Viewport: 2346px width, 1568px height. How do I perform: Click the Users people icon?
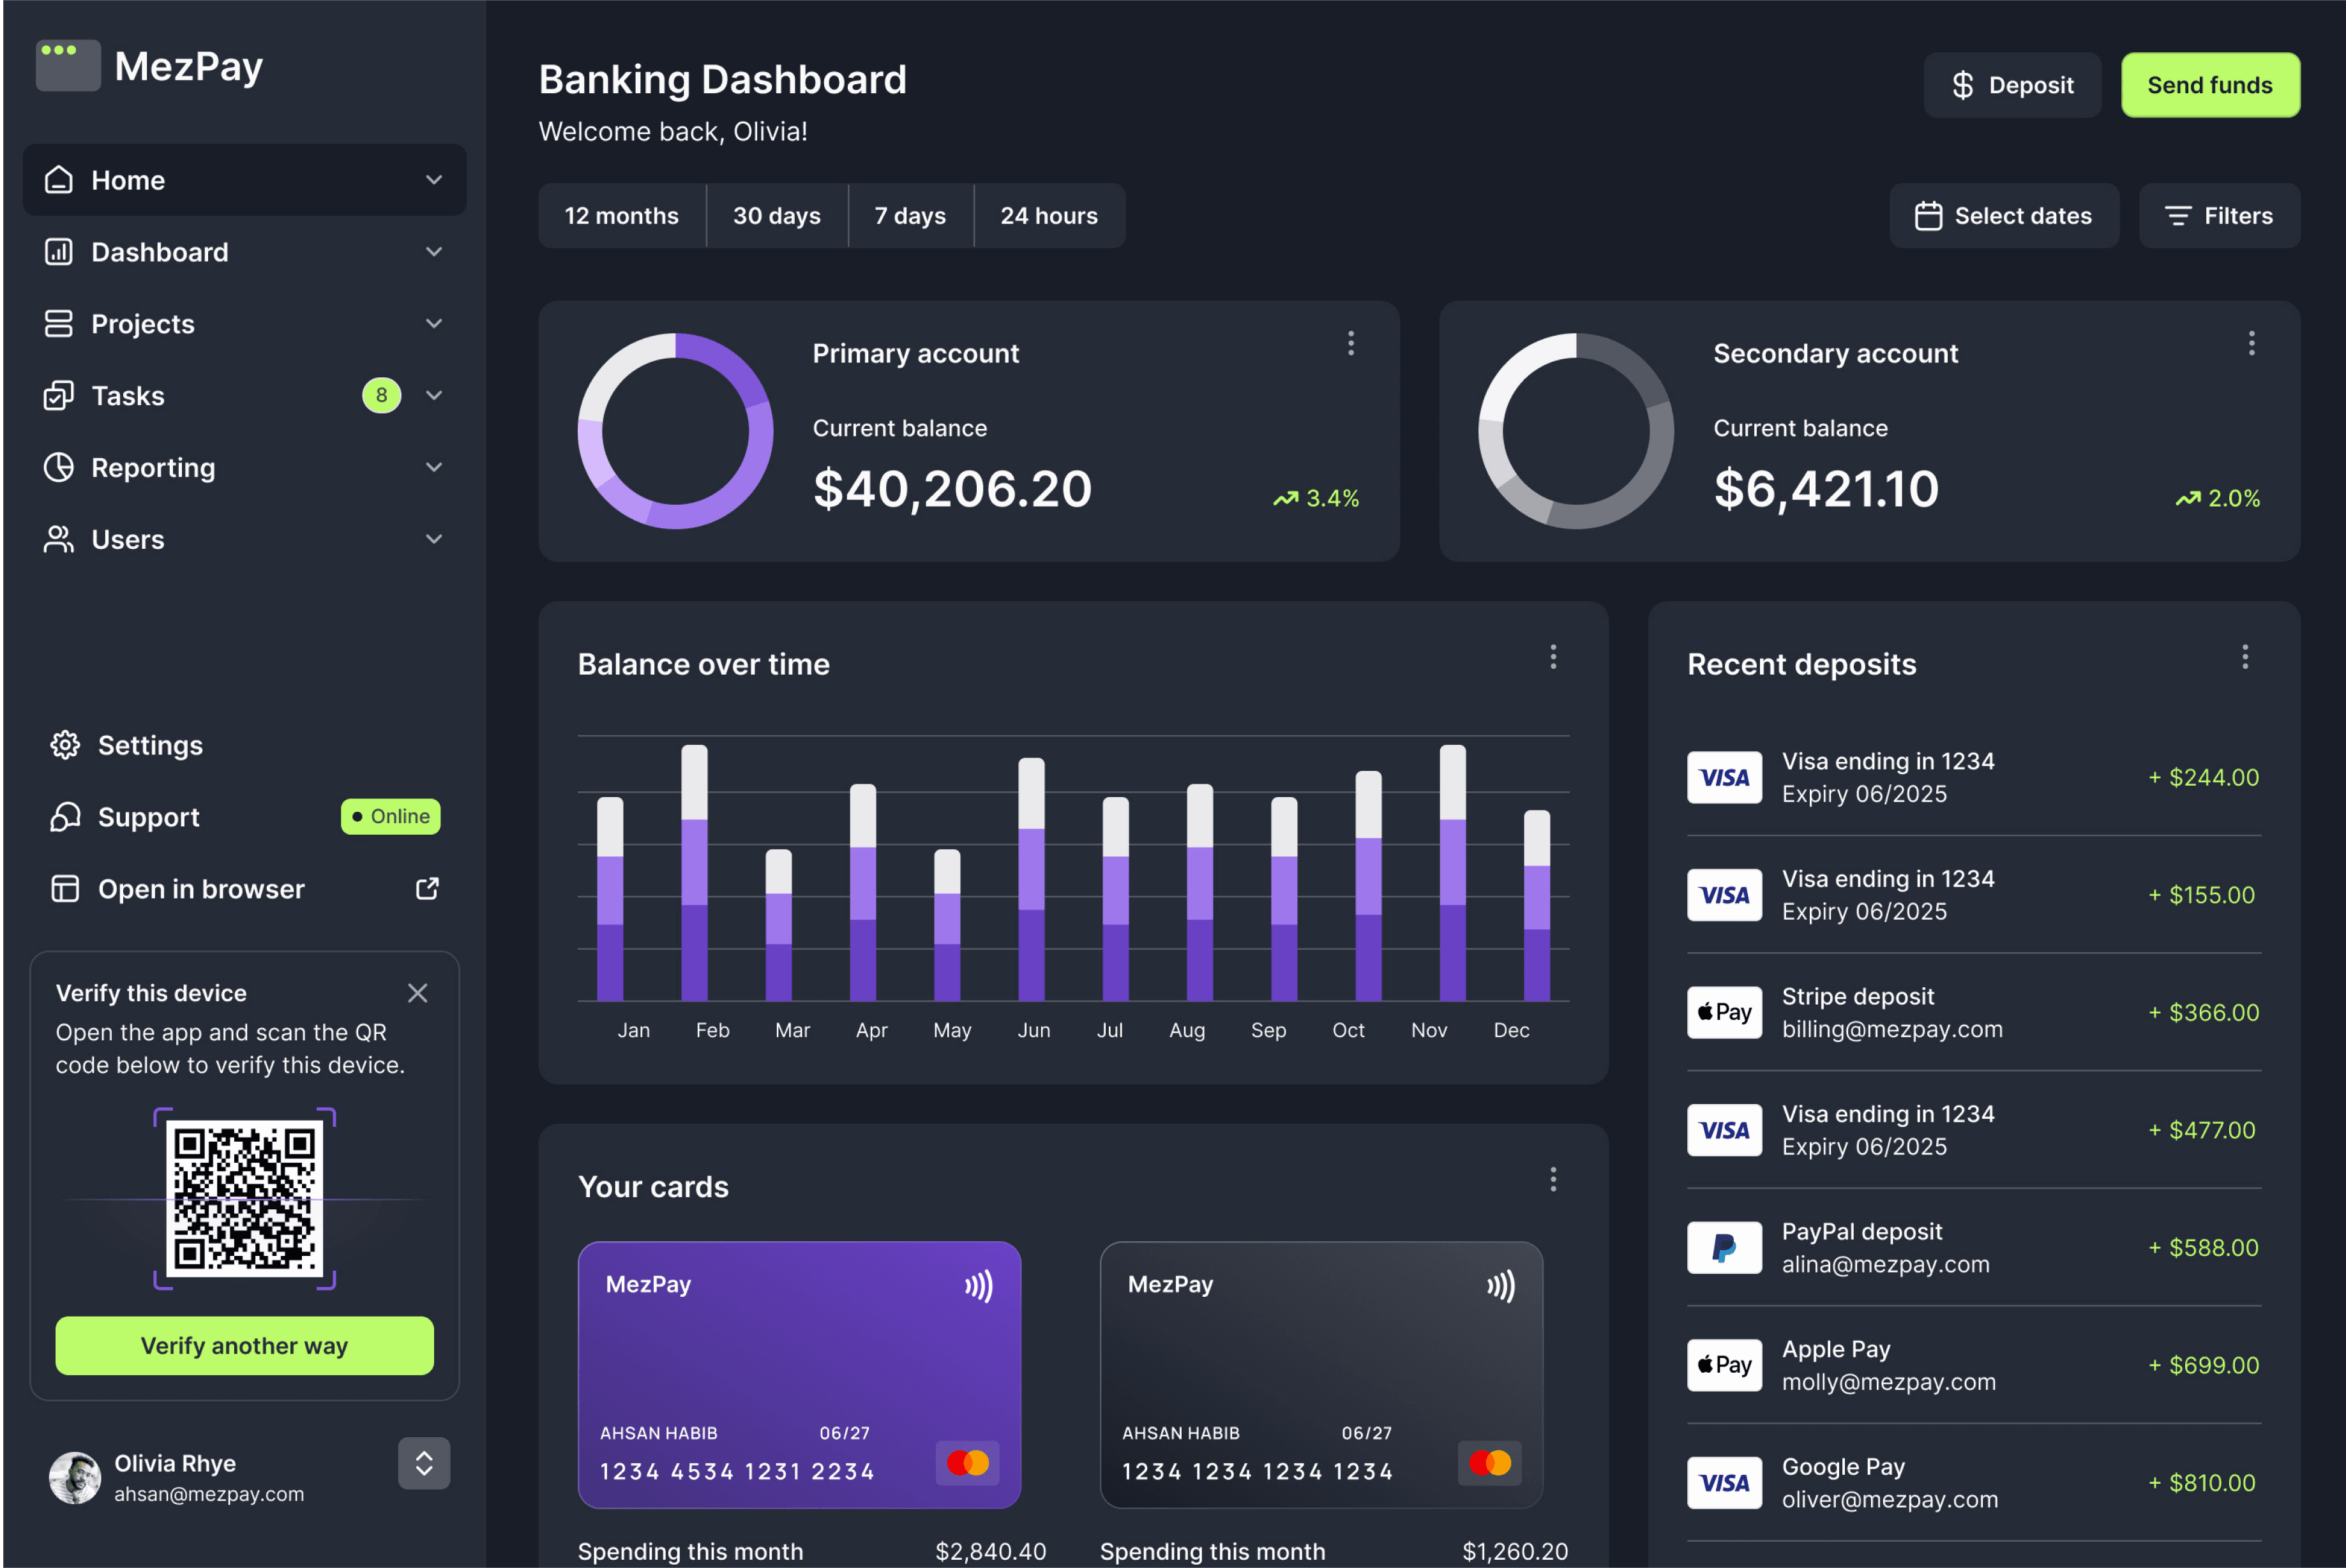coord(59,540)
